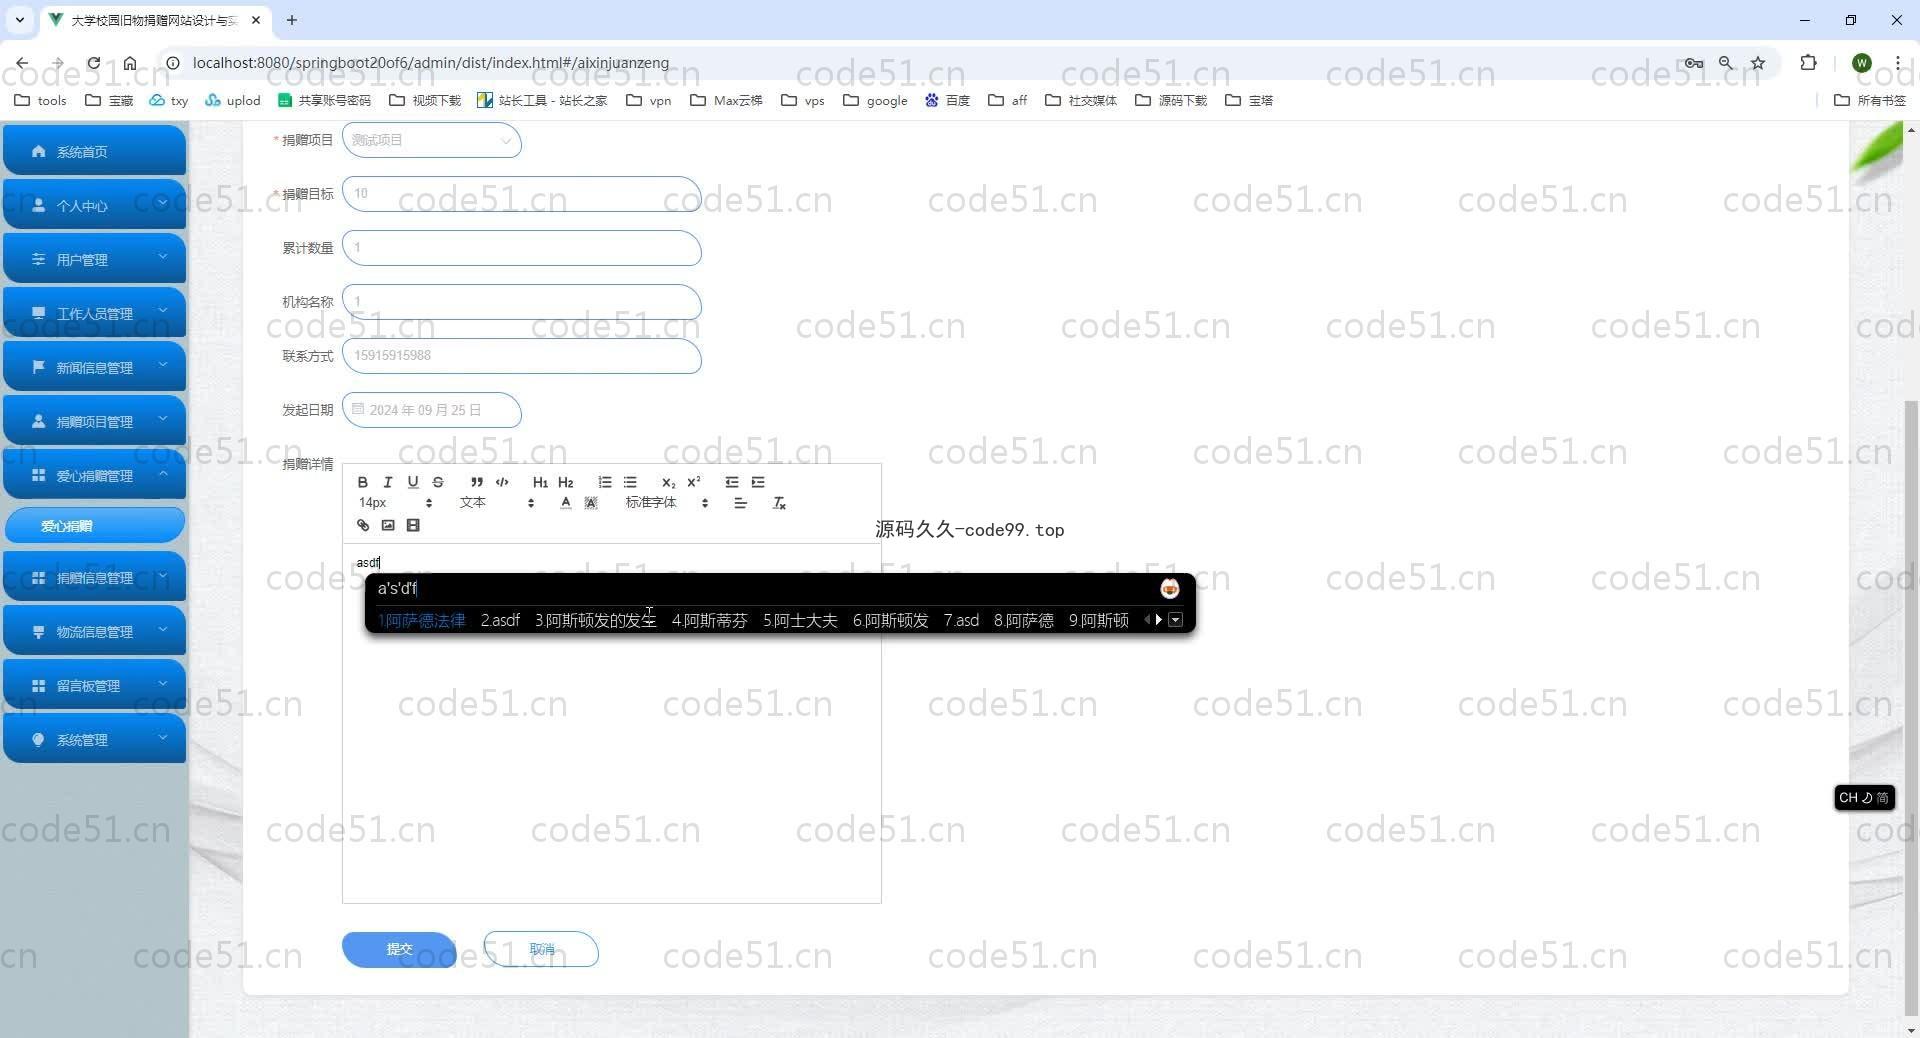
Task: Open 个人中心 in sidebar
Action: 94,205
